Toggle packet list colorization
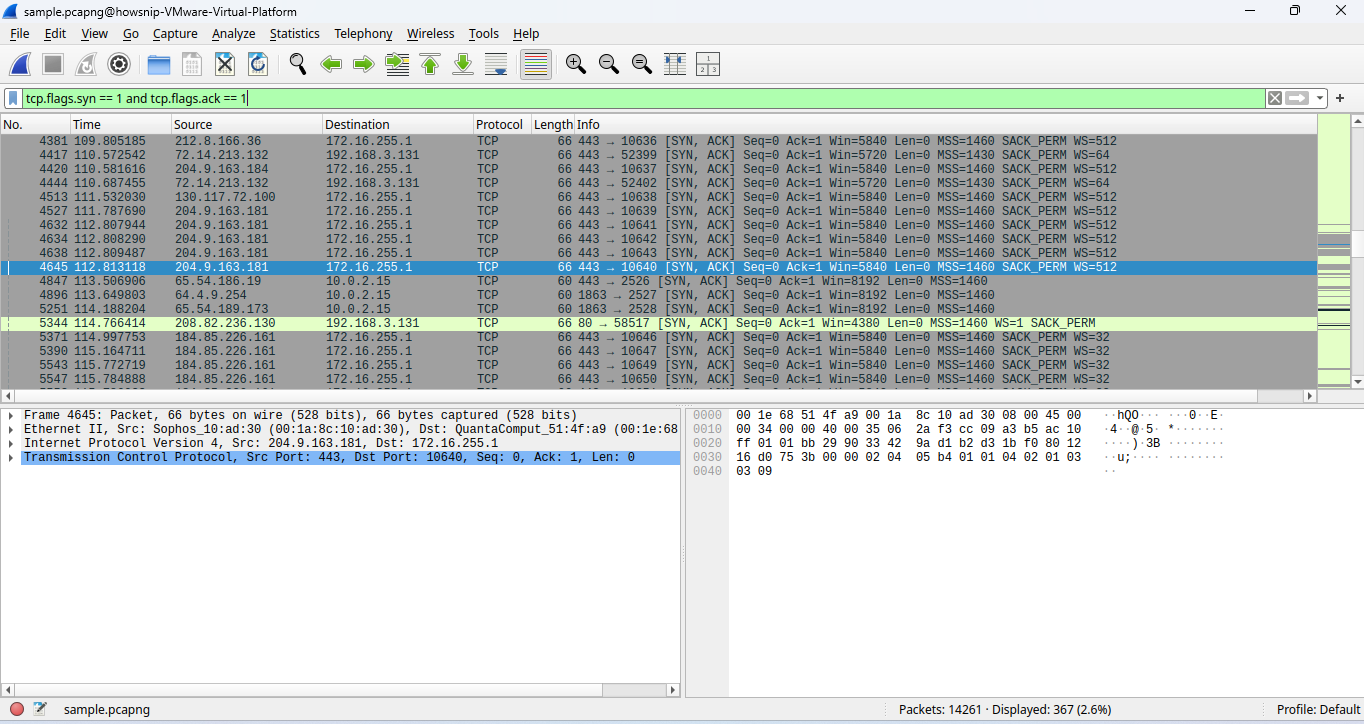The width and height of the screenshot is (1364, 724). point(536,64)
